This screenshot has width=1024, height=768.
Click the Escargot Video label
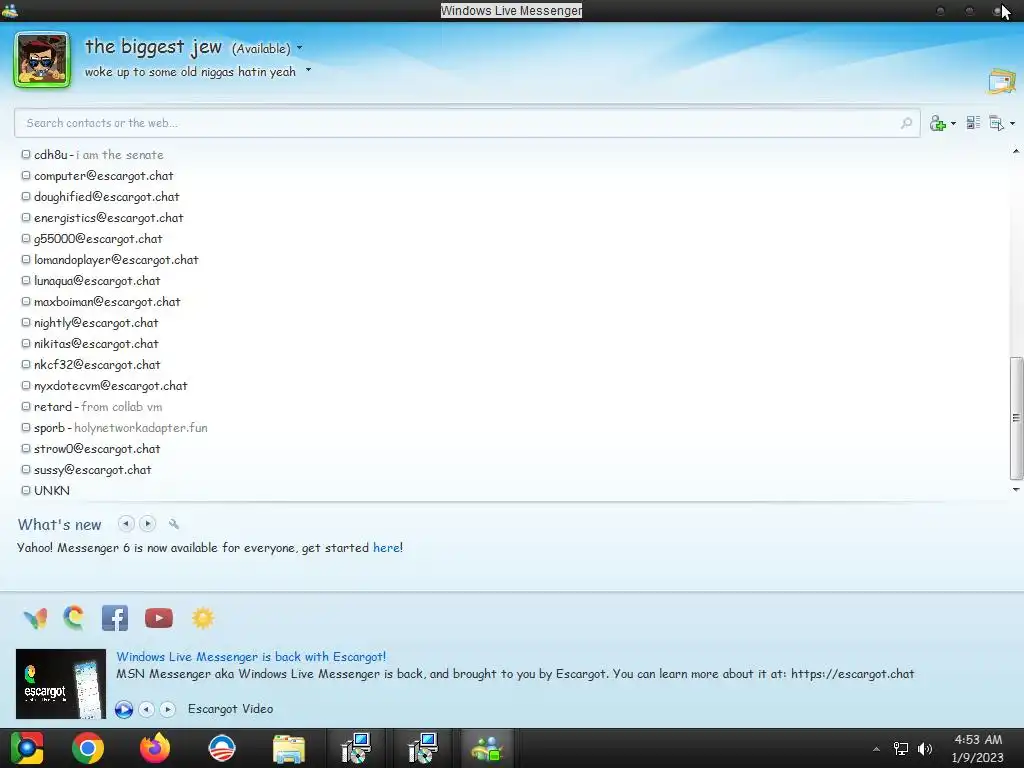[231, 709]
